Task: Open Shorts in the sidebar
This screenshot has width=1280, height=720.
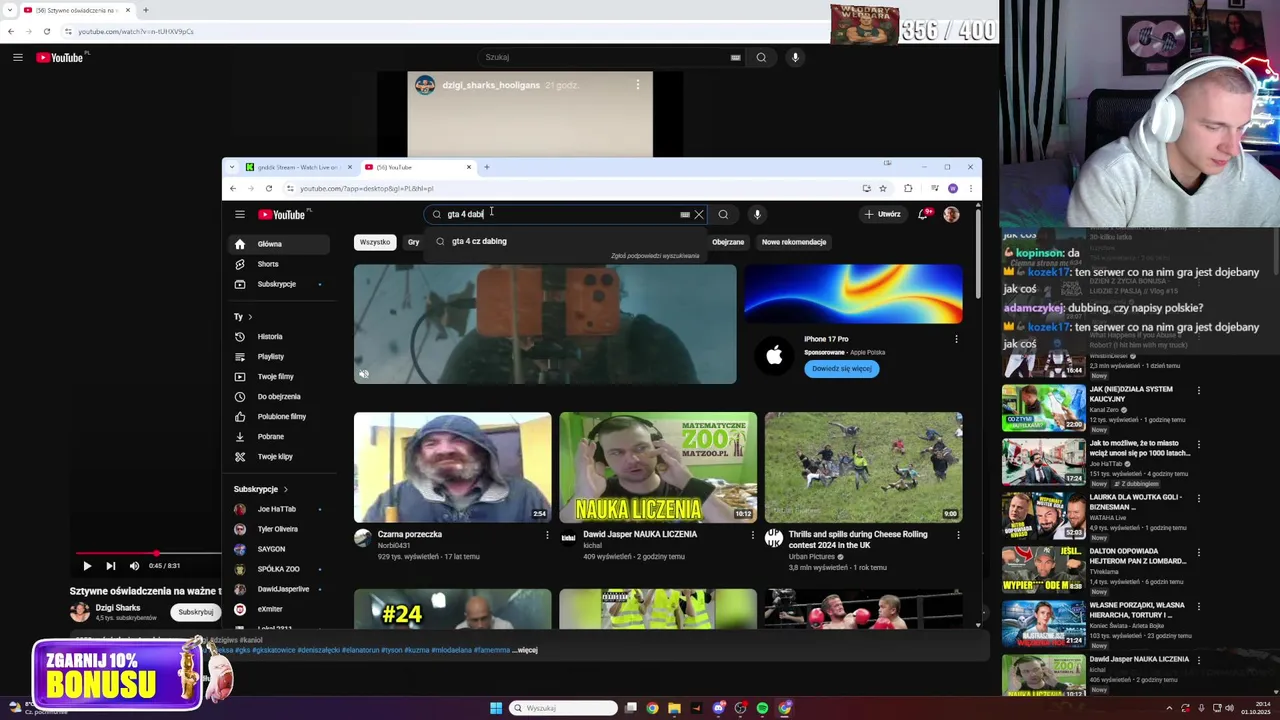Action: click(268, 264)
